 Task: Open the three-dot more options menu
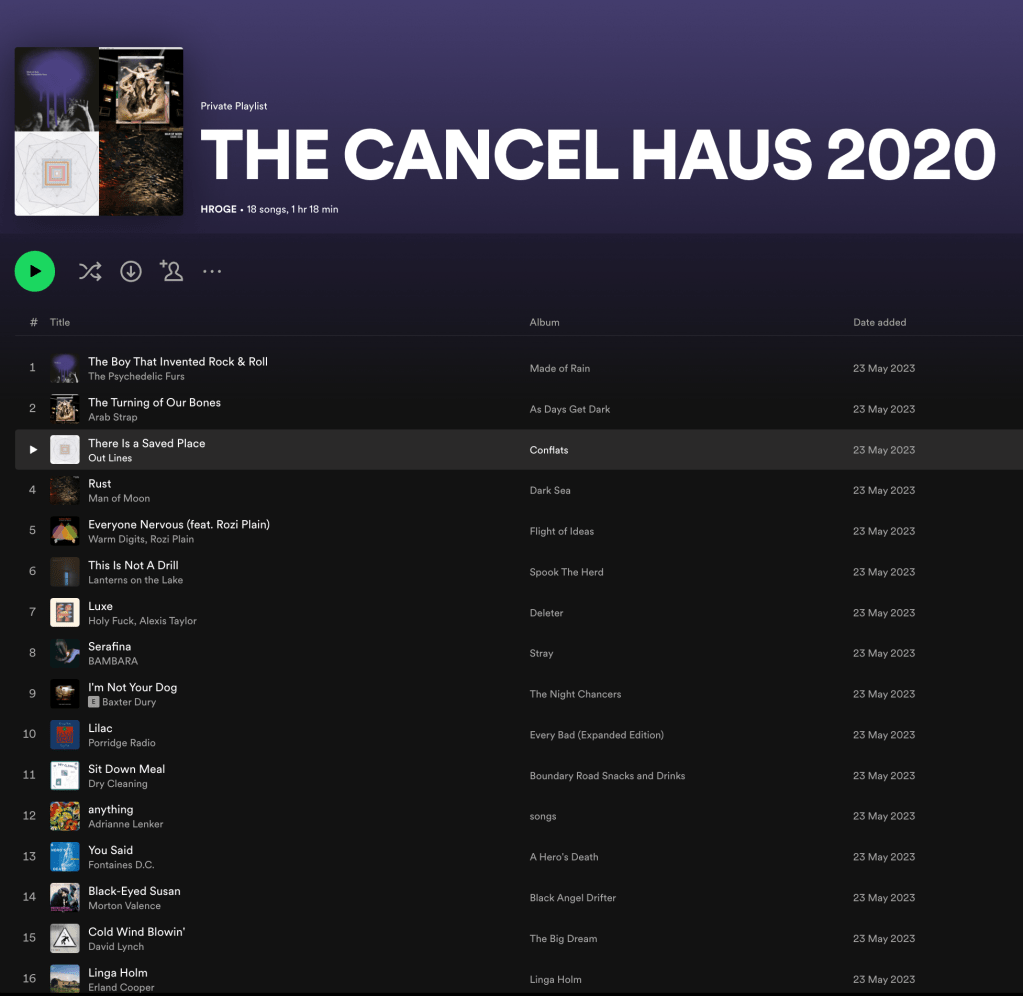tap(212, 271)
